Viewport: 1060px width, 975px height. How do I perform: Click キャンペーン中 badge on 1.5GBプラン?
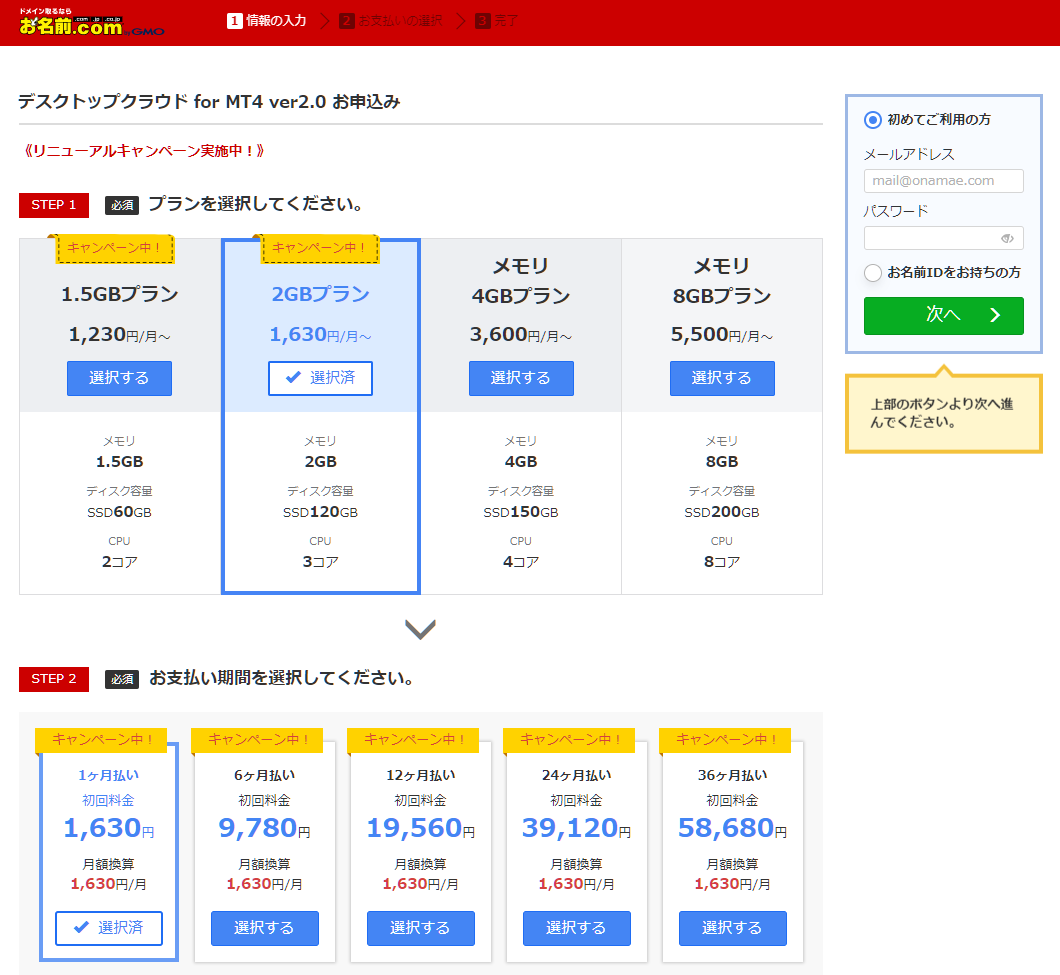pos(114,248)
